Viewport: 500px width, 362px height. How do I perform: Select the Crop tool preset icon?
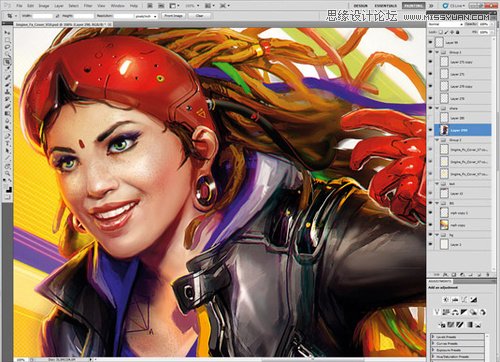click(10, 16)
